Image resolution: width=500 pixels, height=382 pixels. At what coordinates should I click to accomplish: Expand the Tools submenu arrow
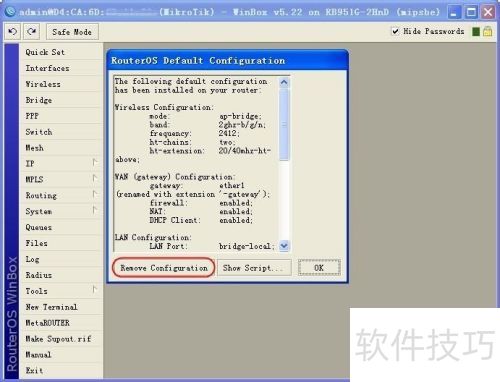point(95,290)
